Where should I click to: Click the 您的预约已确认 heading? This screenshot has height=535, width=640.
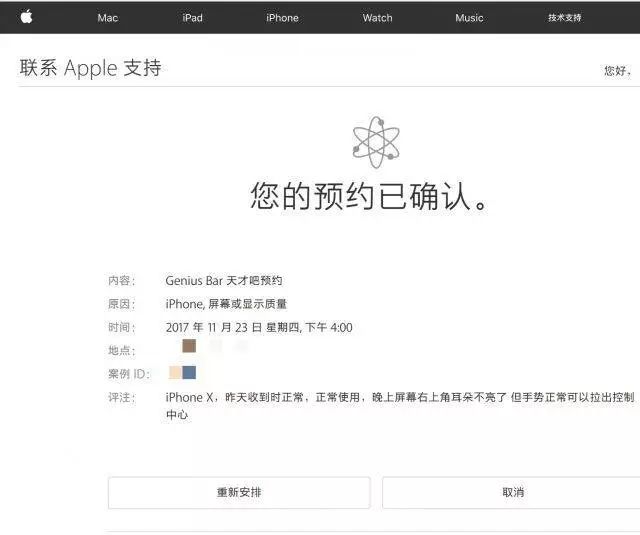[369, 196]
